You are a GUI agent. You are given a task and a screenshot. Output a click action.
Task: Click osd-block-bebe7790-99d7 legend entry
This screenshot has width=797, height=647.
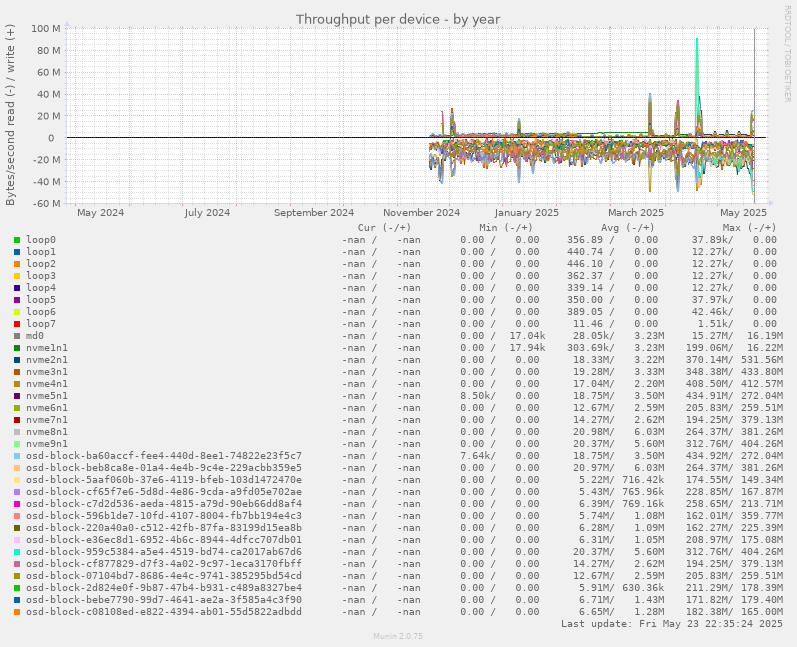point(164,600)
